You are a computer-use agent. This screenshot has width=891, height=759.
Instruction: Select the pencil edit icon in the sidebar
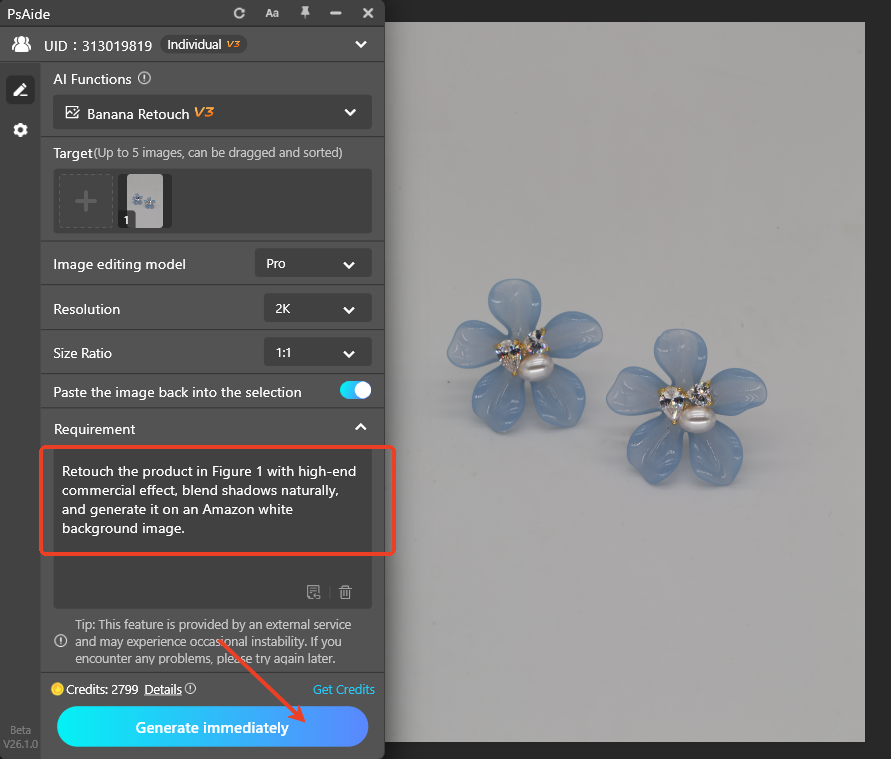tap(20, 89)
